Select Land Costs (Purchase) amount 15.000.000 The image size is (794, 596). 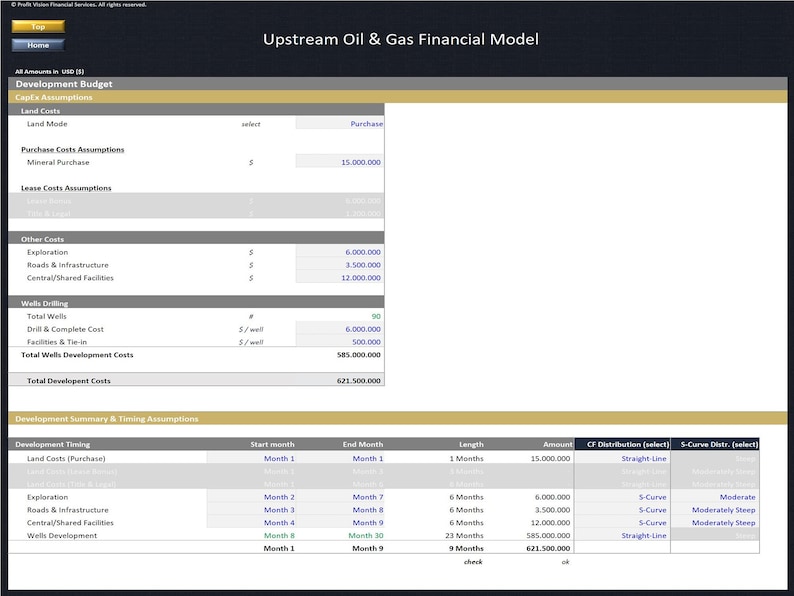pos(550,458)
